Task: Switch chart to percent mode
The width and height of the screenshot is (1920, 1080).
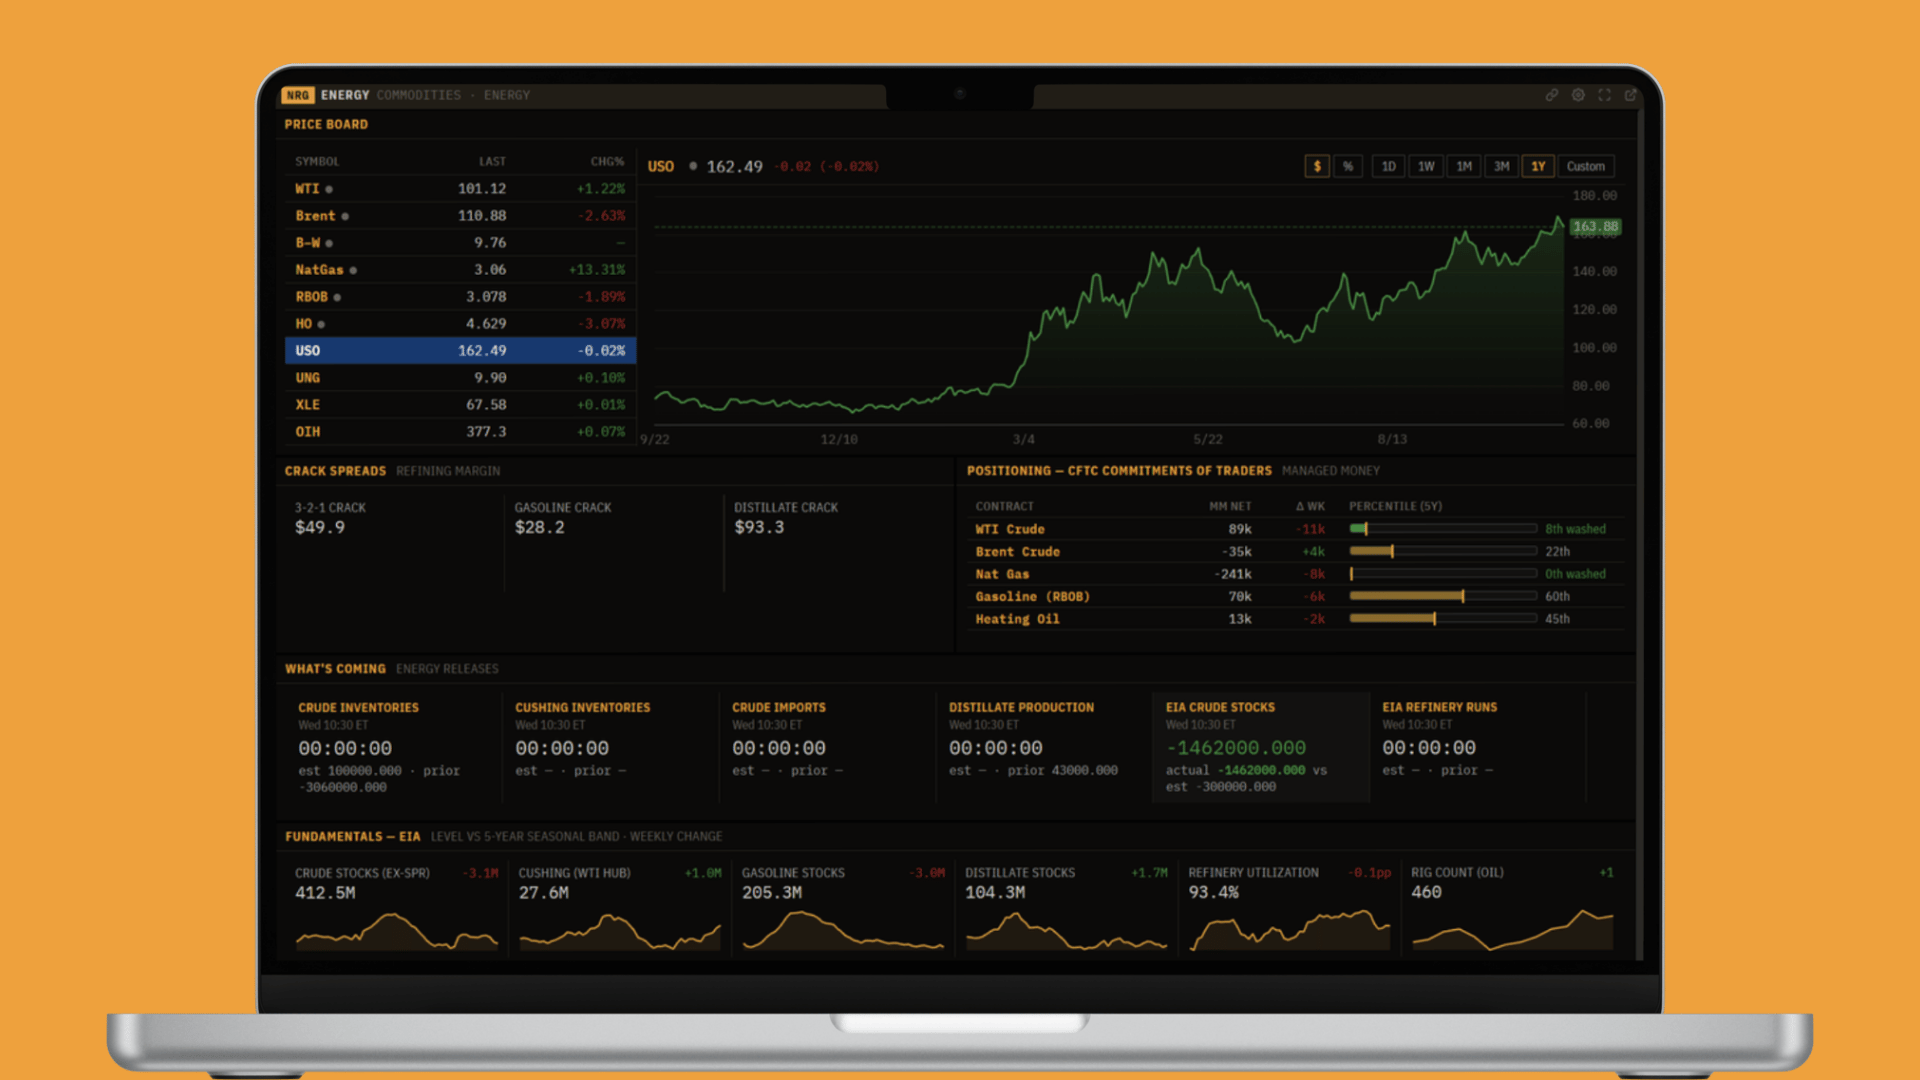Action: click(x=1348, y=166)
